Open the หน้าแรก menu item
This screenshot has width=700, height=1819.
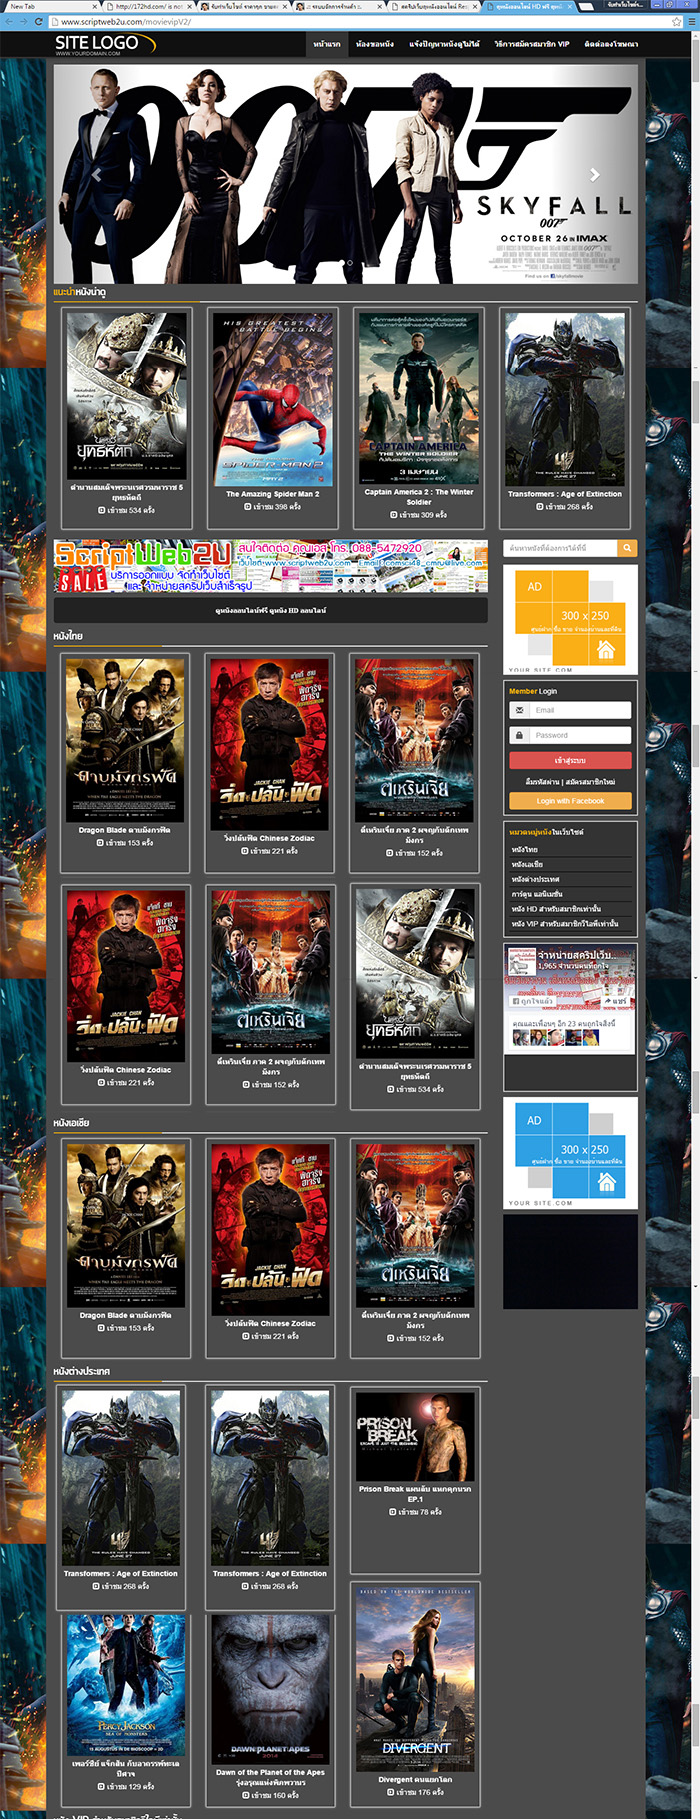327,44
